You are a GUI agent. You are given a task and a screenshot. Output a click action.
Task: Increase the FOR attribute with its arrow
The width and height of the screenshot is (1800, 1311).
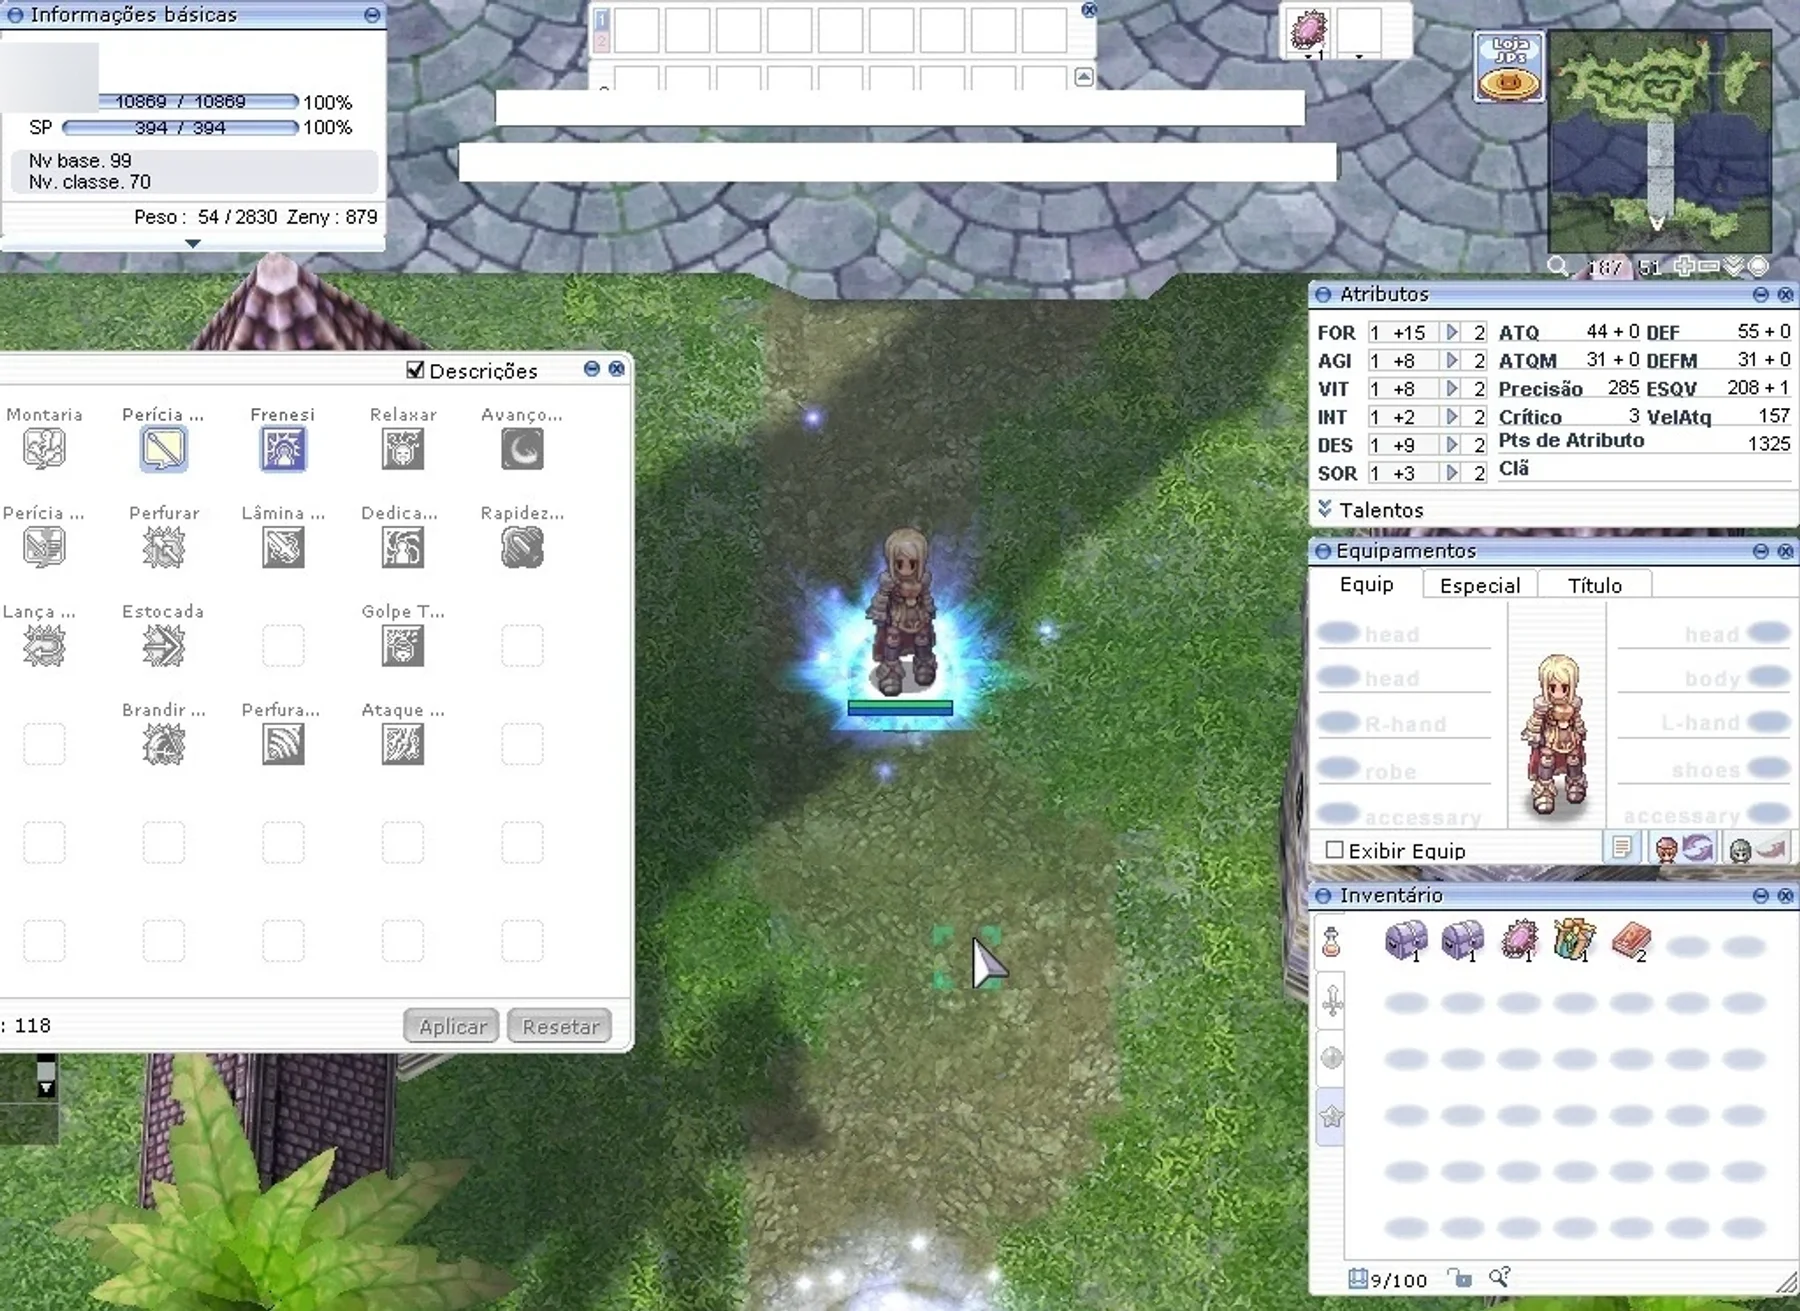[x=1452, y=332]
